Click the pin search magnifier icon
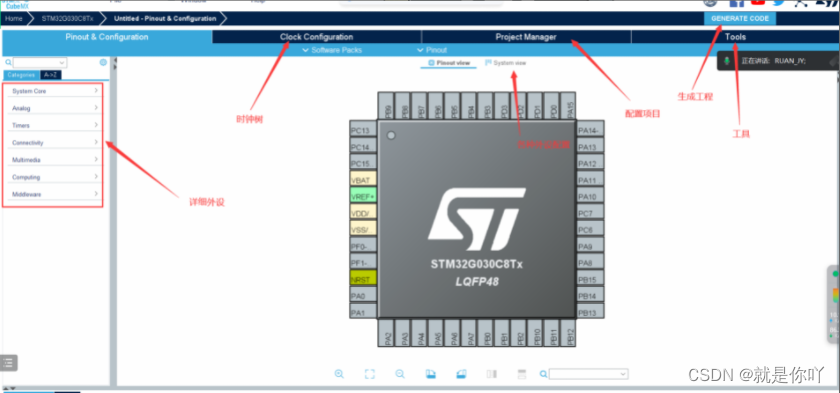 pos(543,374)
